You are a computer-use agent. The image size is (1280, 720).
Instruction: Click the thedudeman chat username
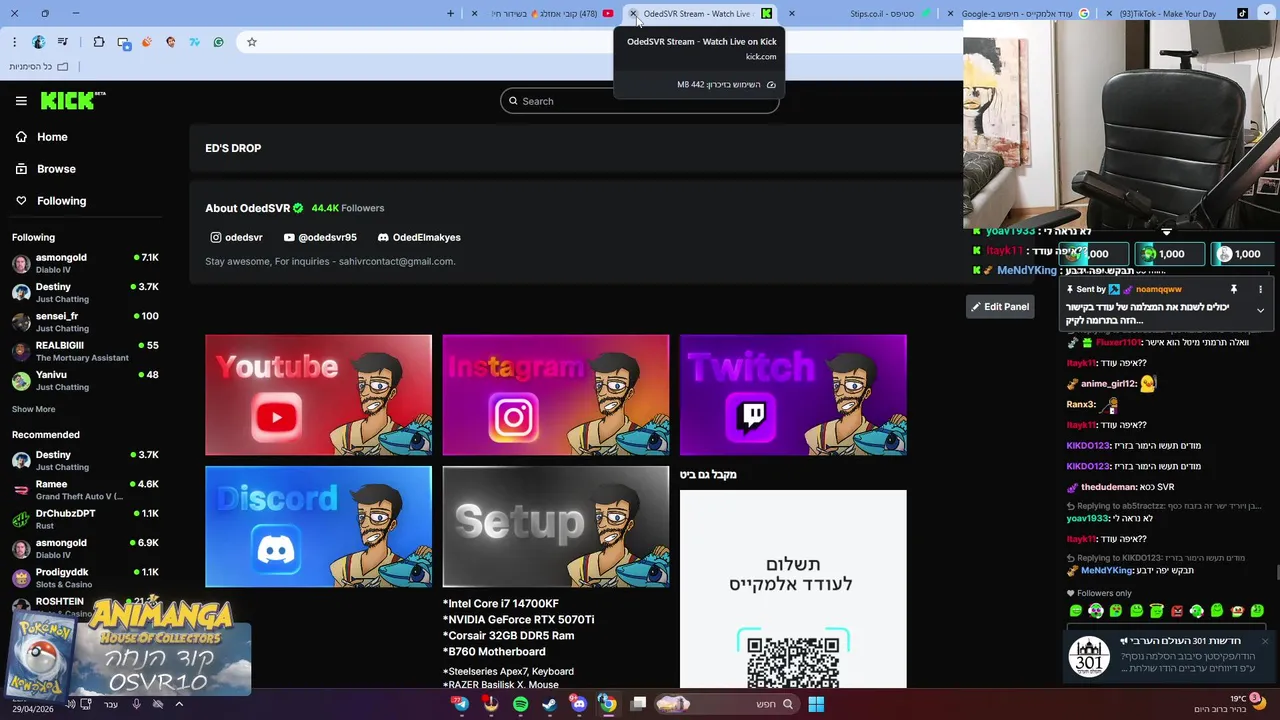pos(1108,487)
